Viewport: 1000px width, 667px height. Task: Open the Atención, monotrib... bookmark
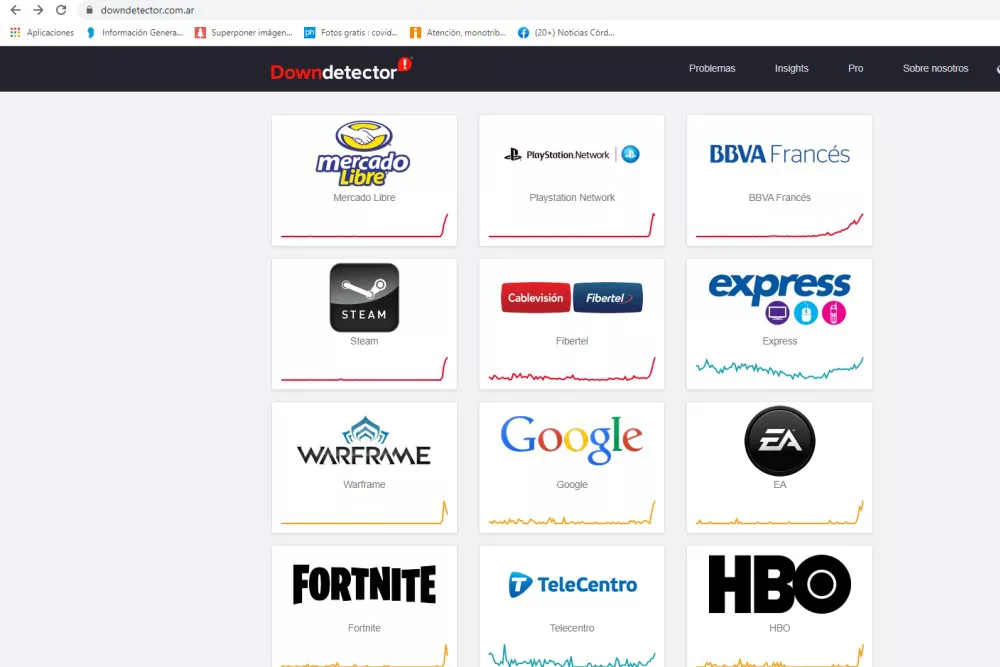(458, 33)
